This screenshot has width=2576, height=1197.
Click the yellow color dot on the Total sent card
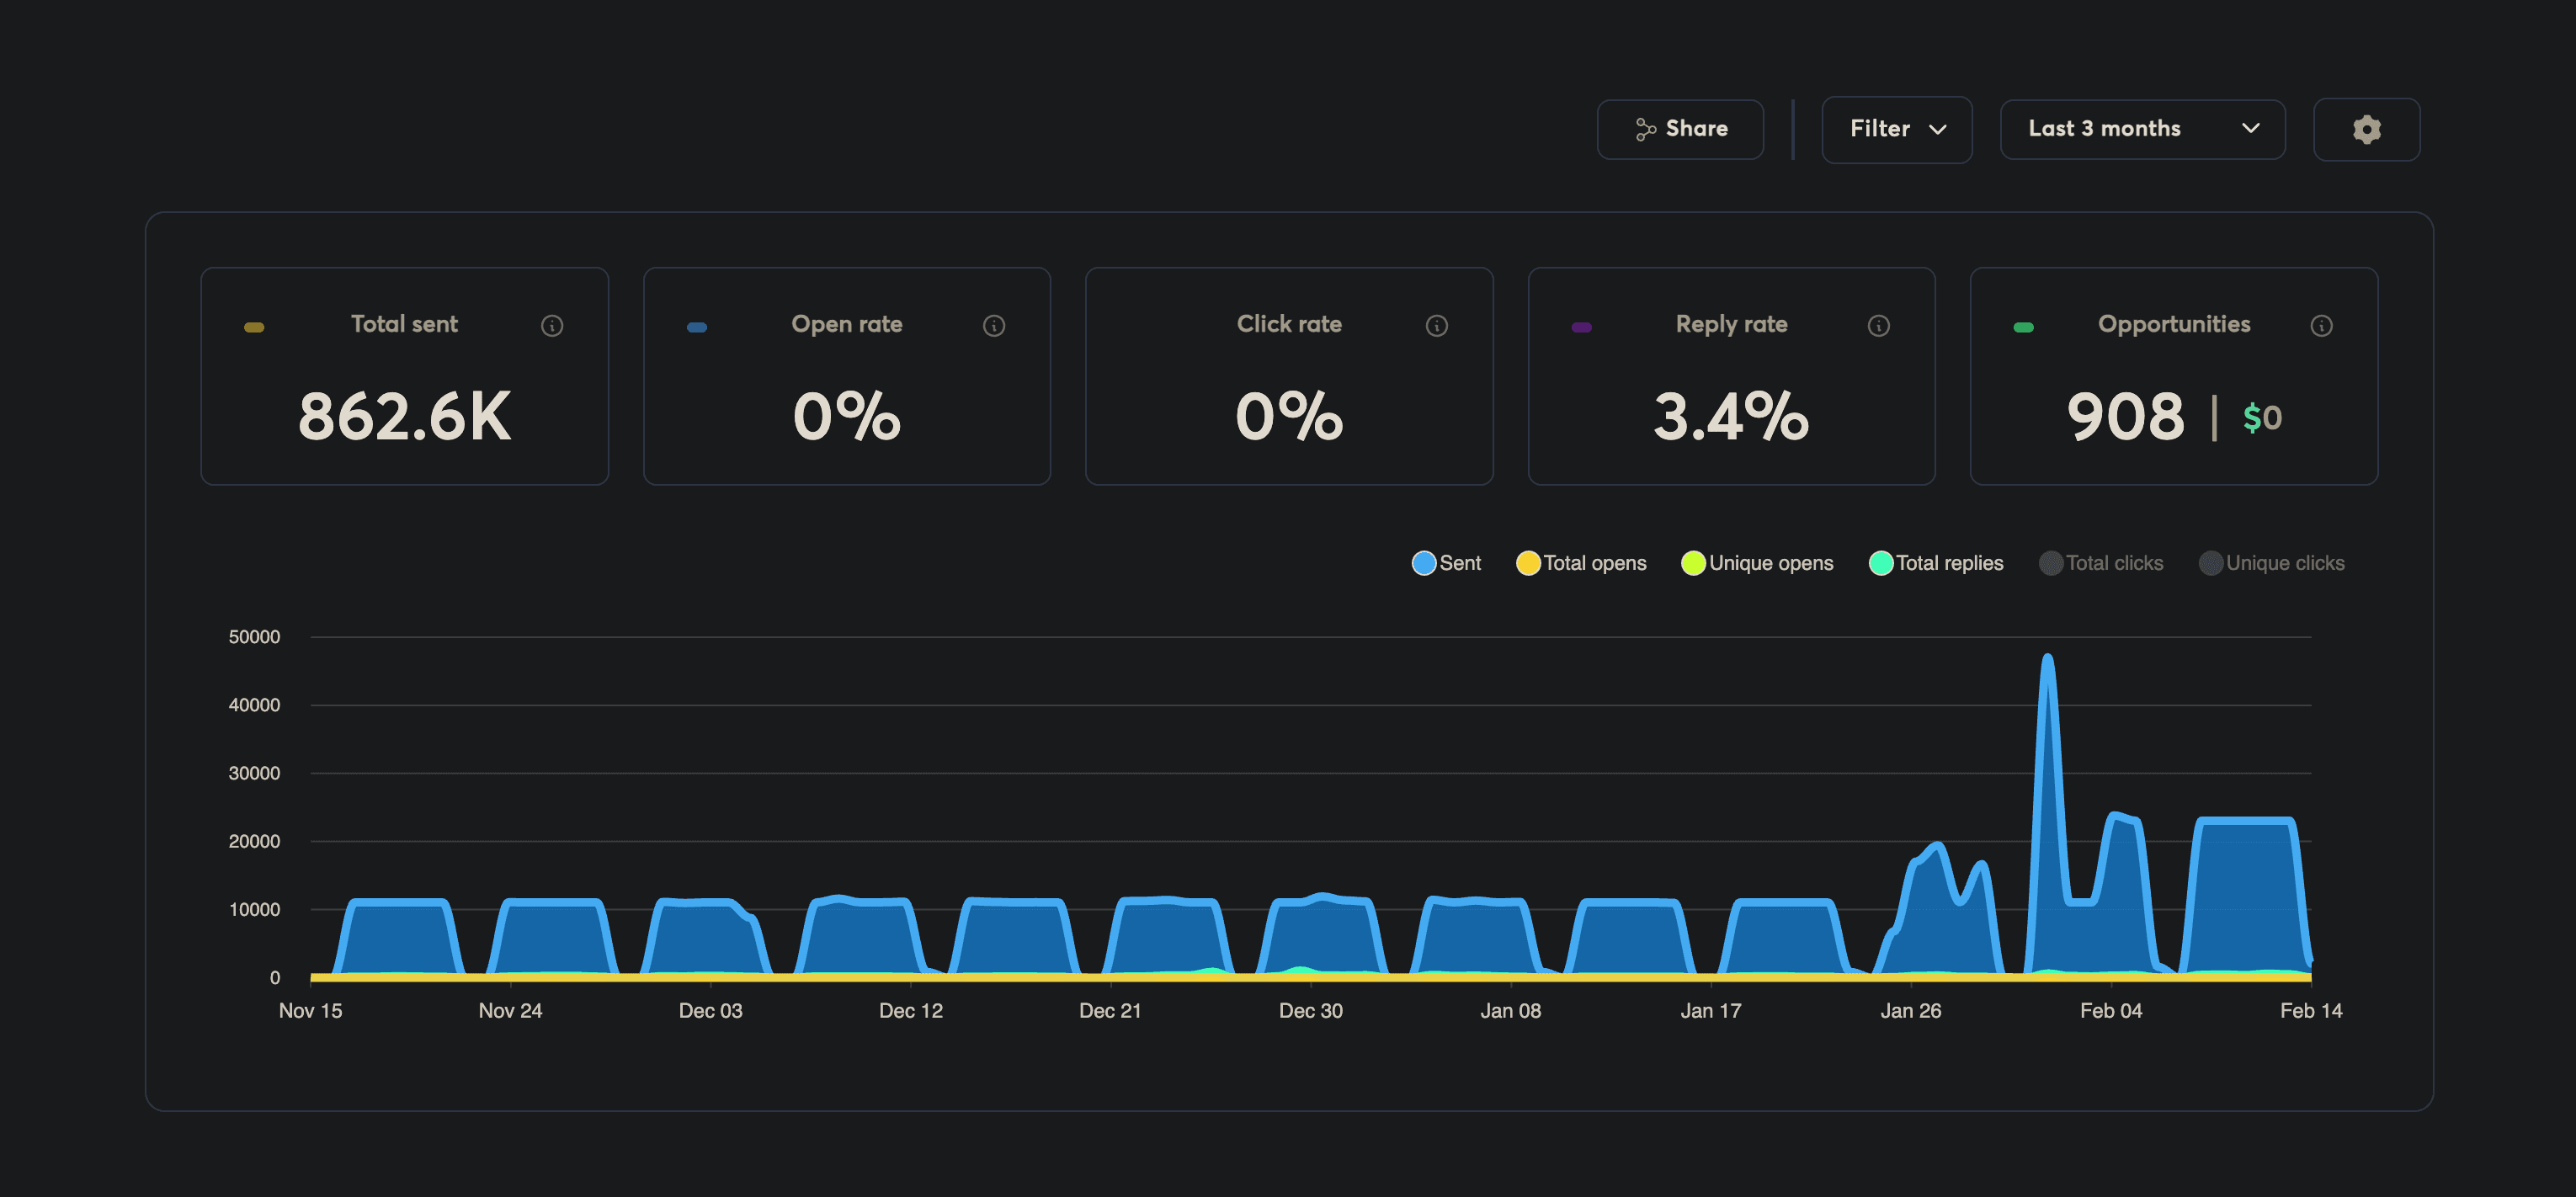pyautogui.click(x=254, y=326)
